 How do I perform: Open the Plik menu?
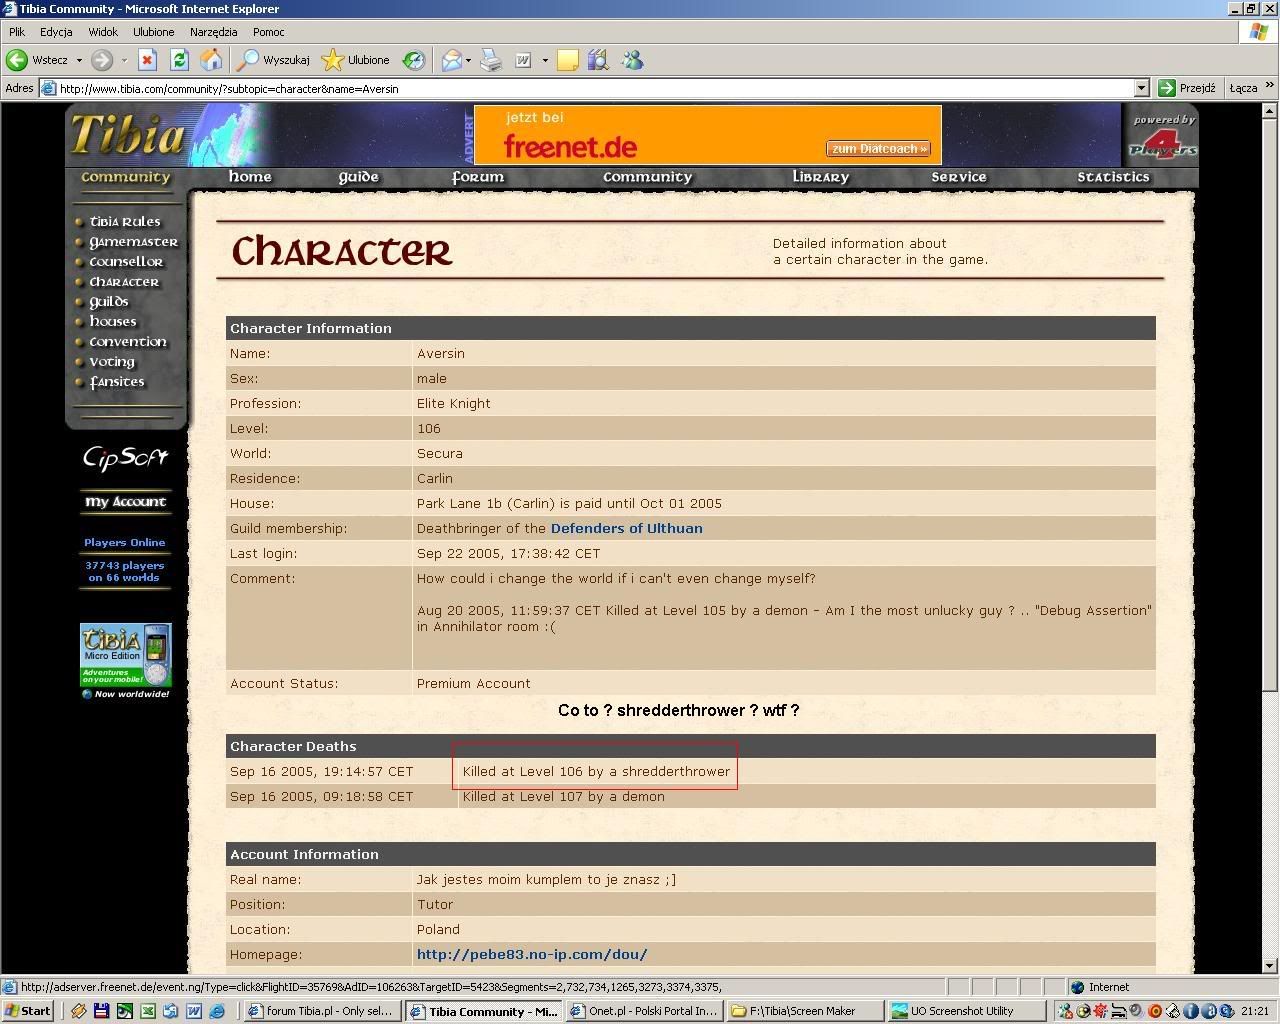(17, 32)
